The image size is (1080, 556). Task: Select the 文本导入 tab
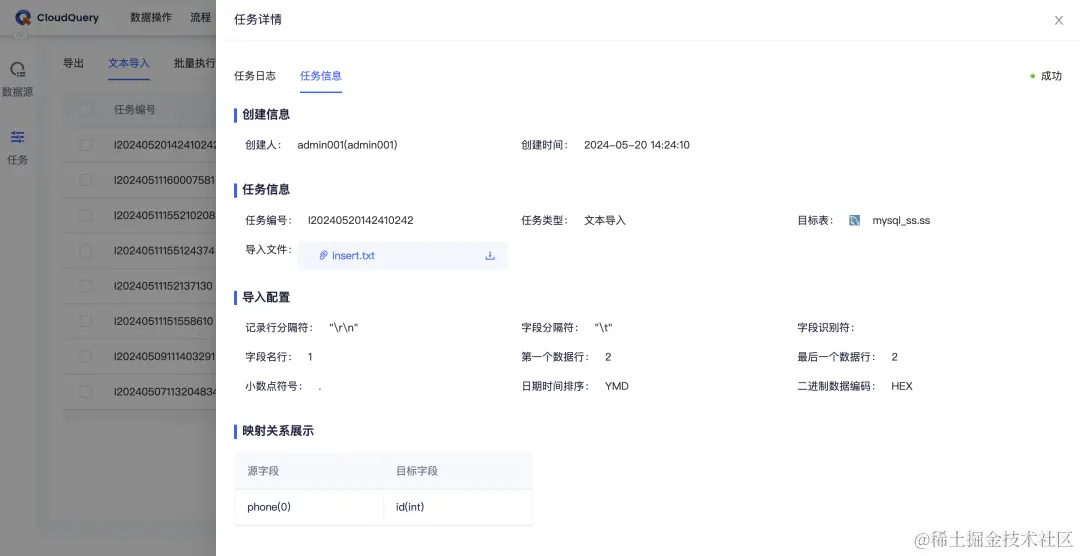(x=129, y=63)
